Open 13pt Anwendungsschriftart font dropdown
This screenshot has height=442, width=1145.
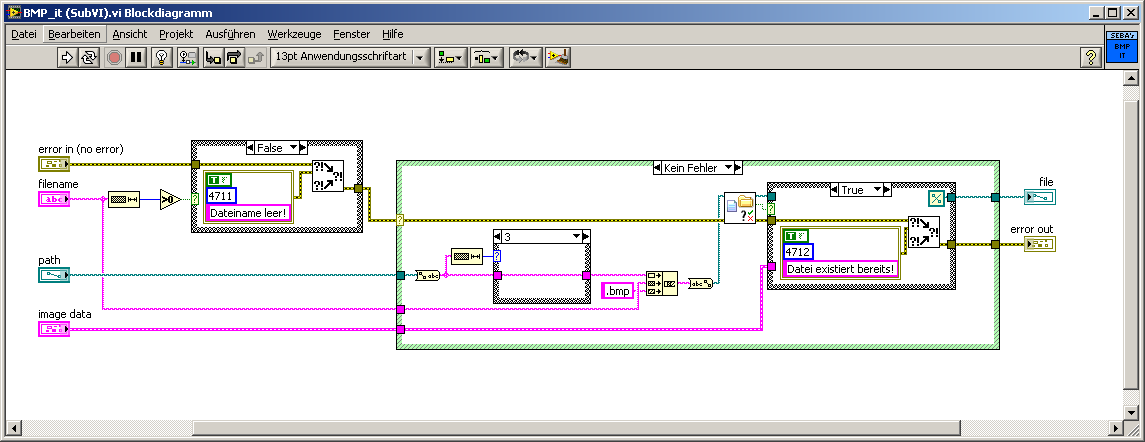coord(350,57)
